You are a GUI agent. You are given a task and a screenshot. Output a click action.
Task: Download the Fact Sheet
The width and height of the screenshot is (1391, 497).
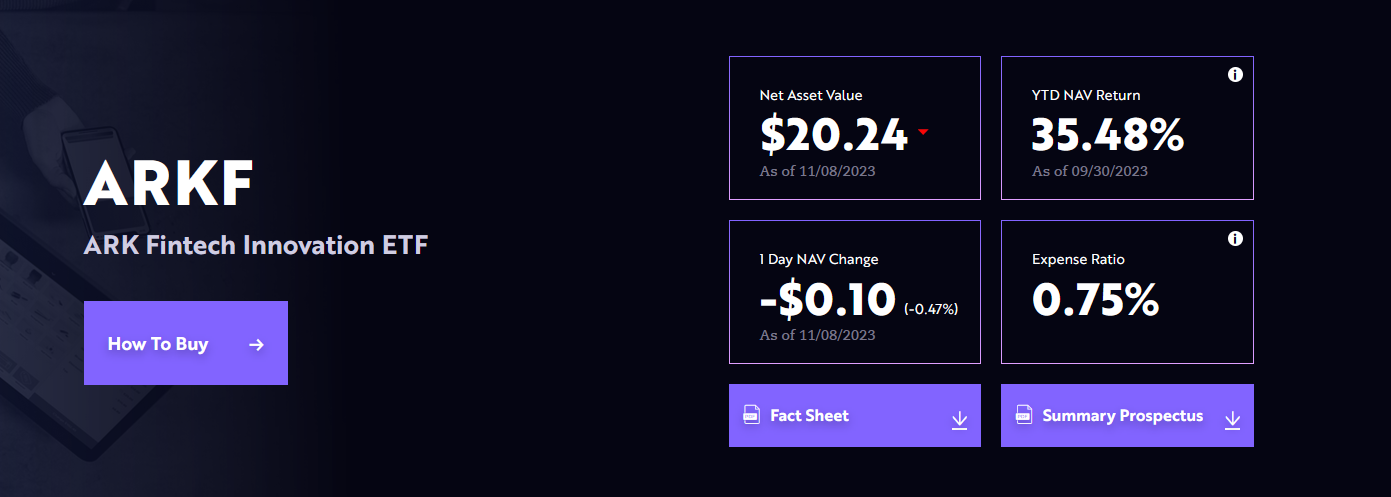pyautogui.click(x=855, y=415)
